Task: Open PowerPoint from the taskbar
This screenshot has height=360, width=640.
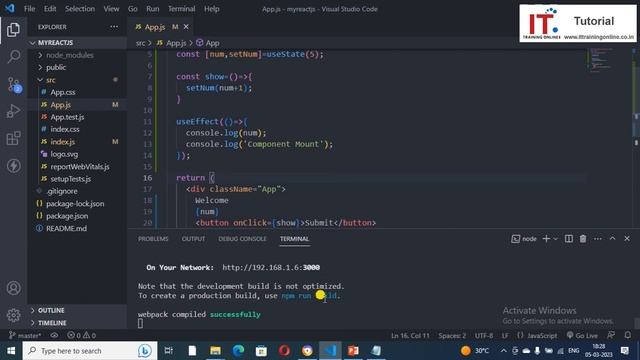Action: [x=353, y=351]
